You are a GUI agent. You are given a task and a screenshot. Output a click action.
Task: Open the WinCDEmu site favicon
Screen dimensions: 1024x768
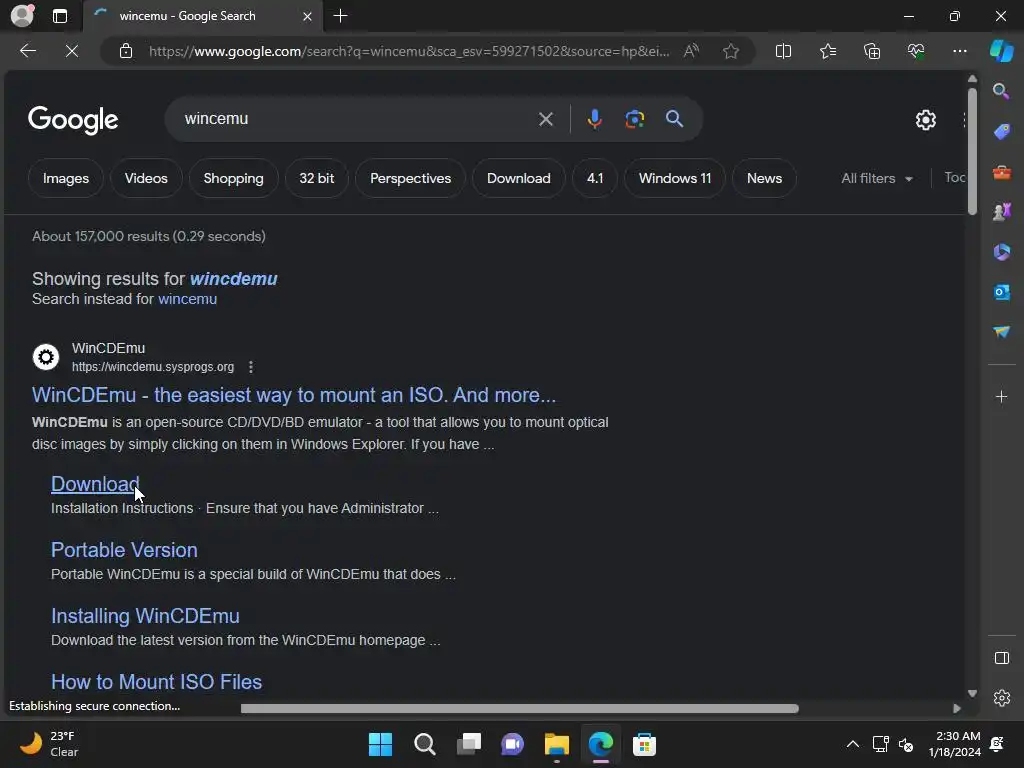pos(46,357)
